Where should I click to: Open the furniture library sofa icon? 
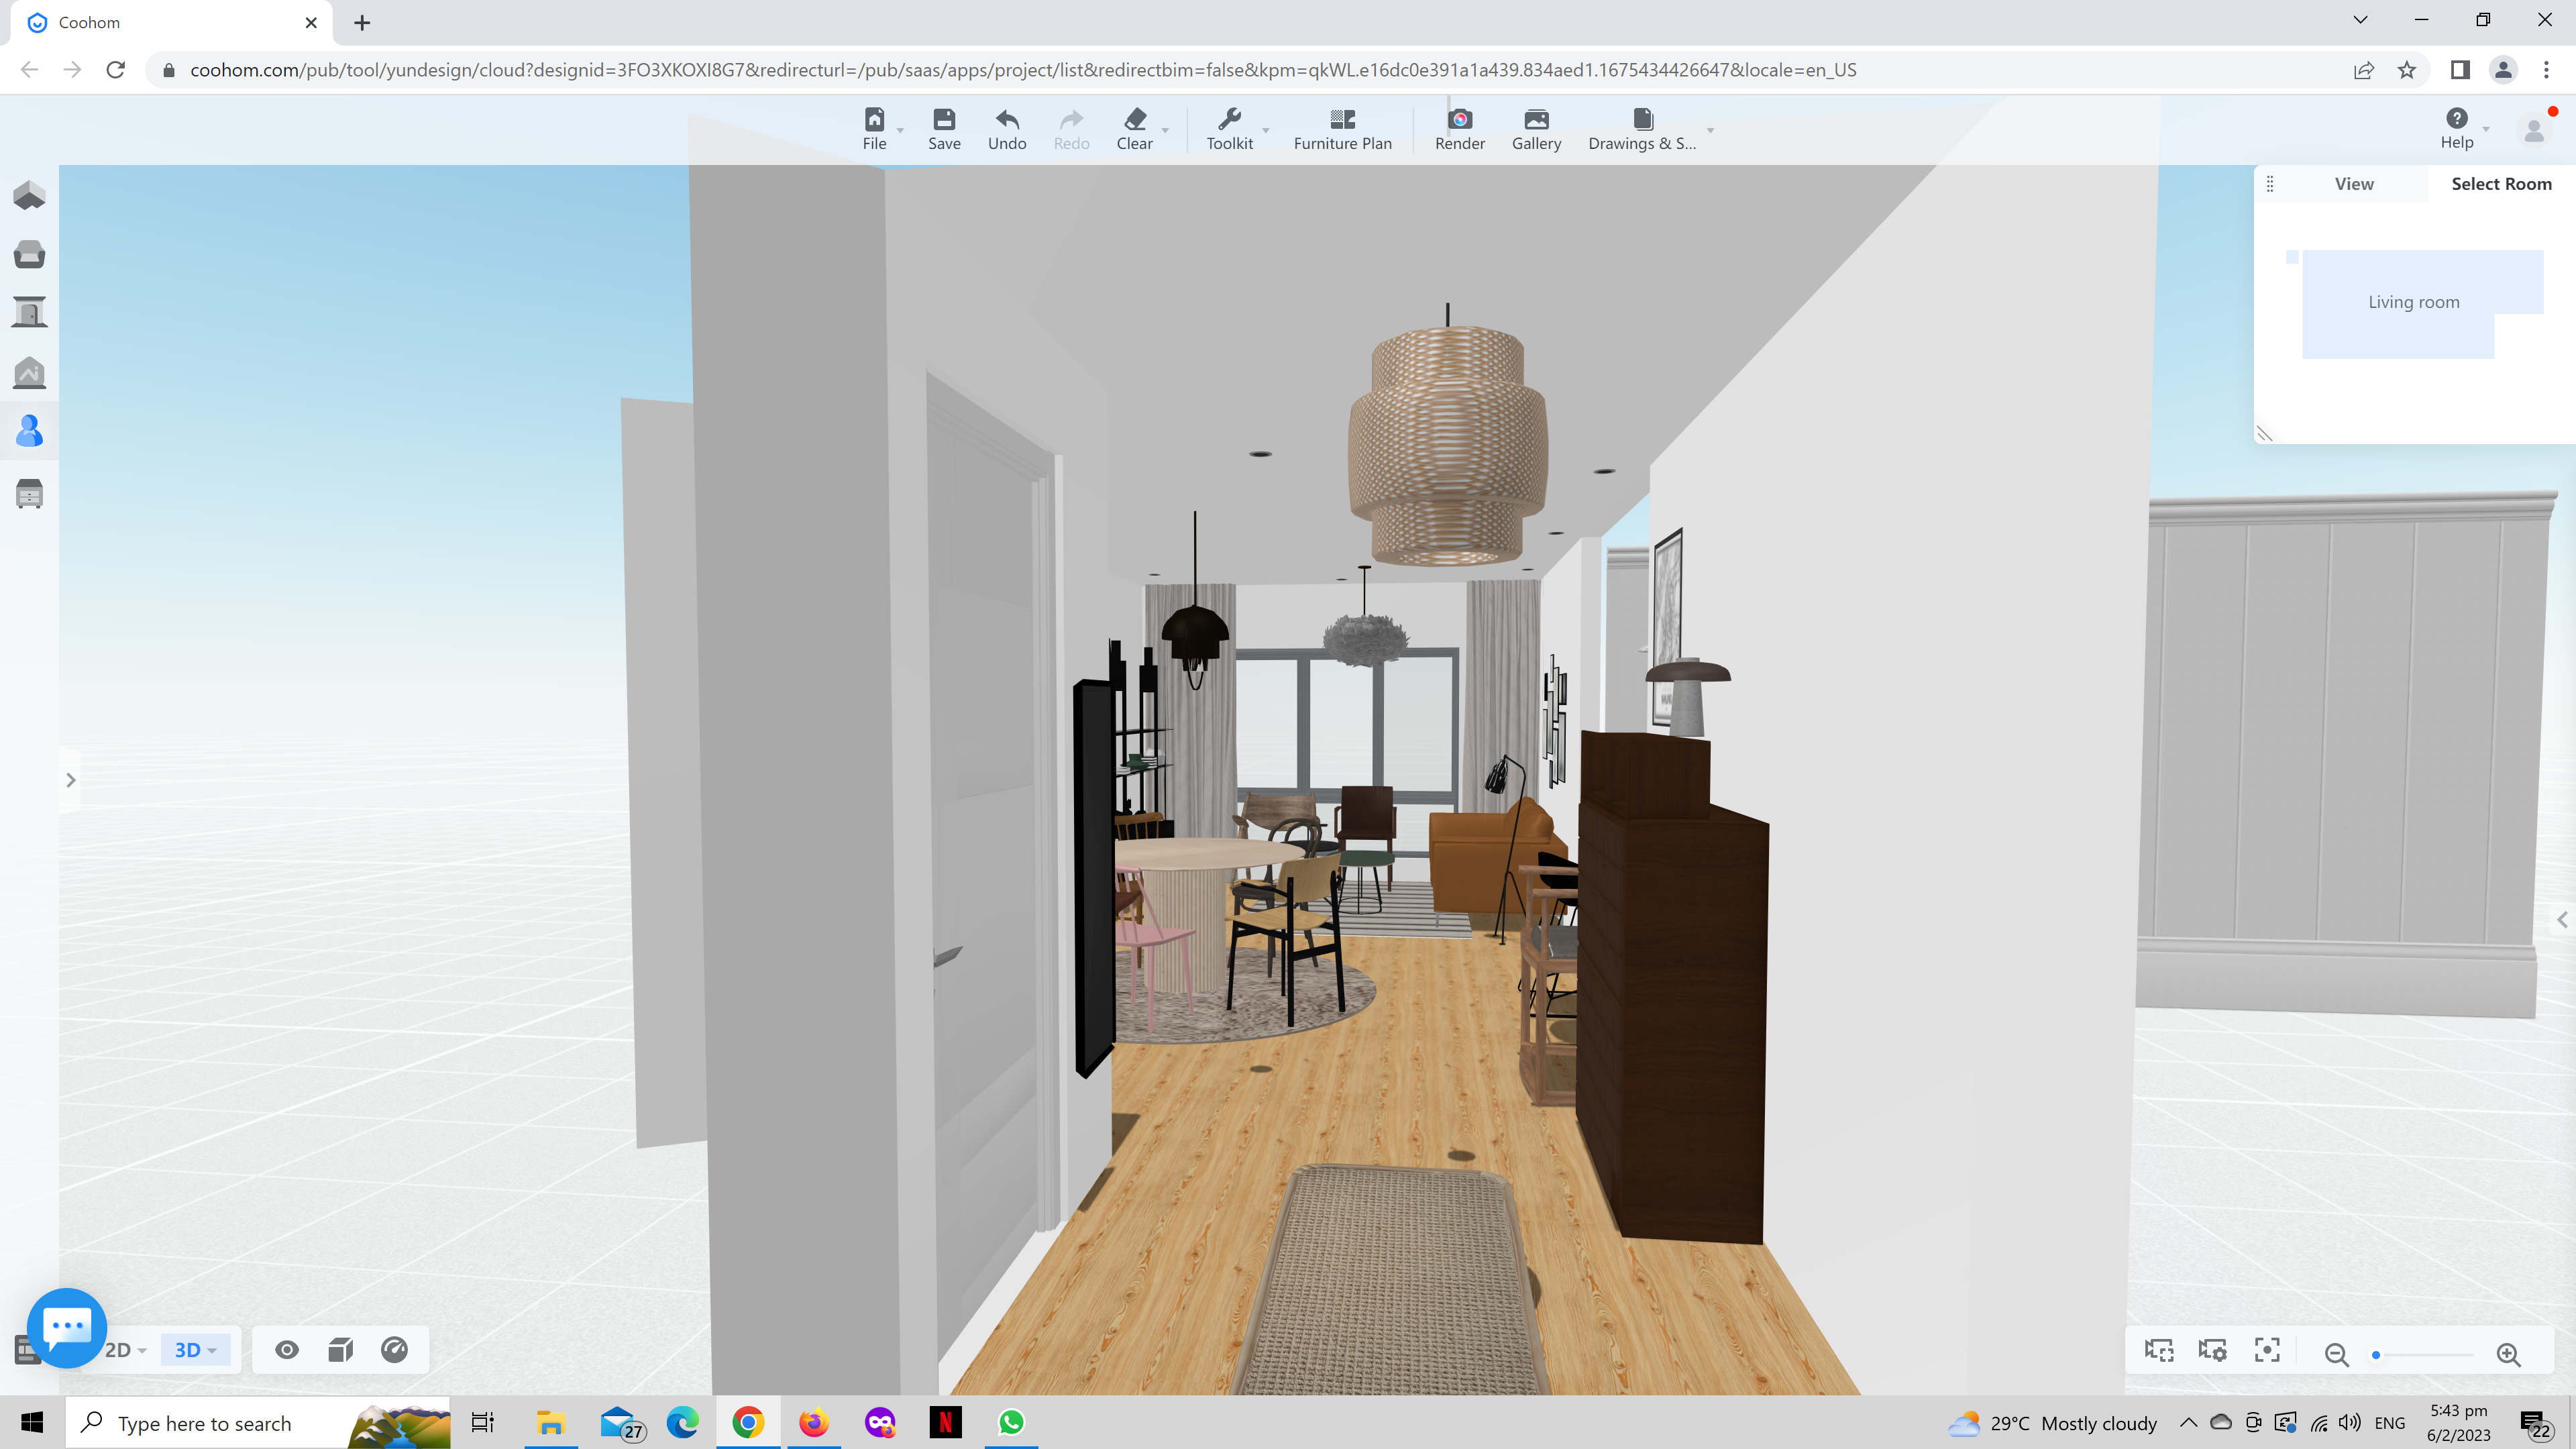pyautogui.click(x=29, y=254)
